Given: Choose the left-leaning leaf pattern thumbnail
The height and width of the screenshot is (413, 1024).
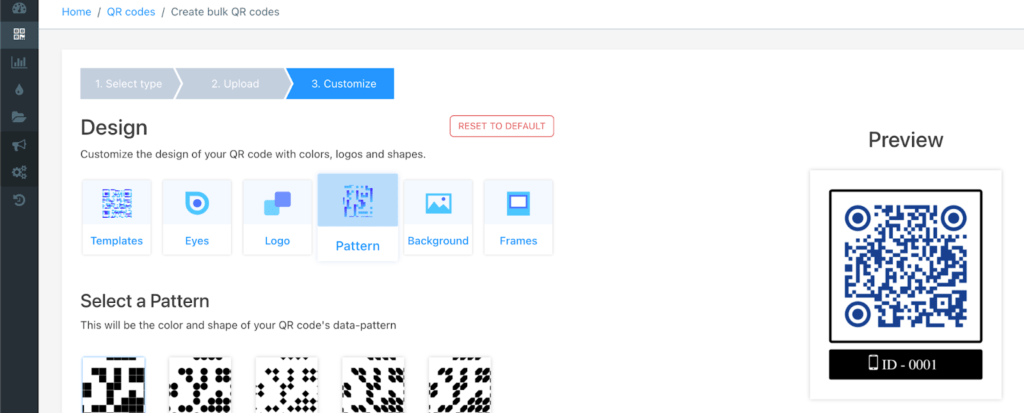Looking at the screenshot, I should tap(374, 384).
